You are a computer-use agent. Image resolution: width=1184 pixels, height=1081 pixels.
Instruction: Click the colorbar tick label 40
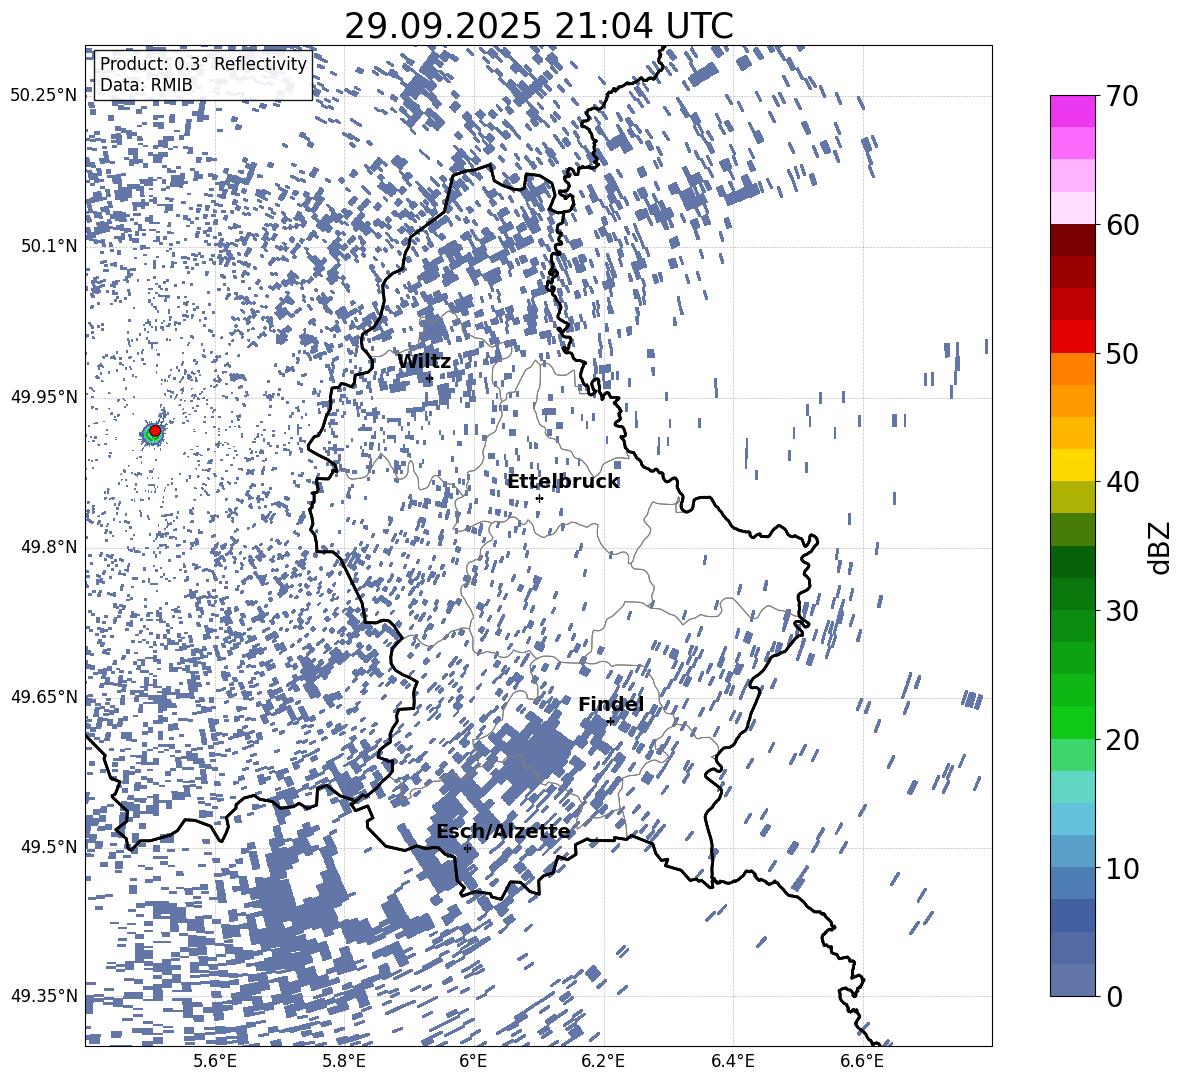click(1122, 482)
